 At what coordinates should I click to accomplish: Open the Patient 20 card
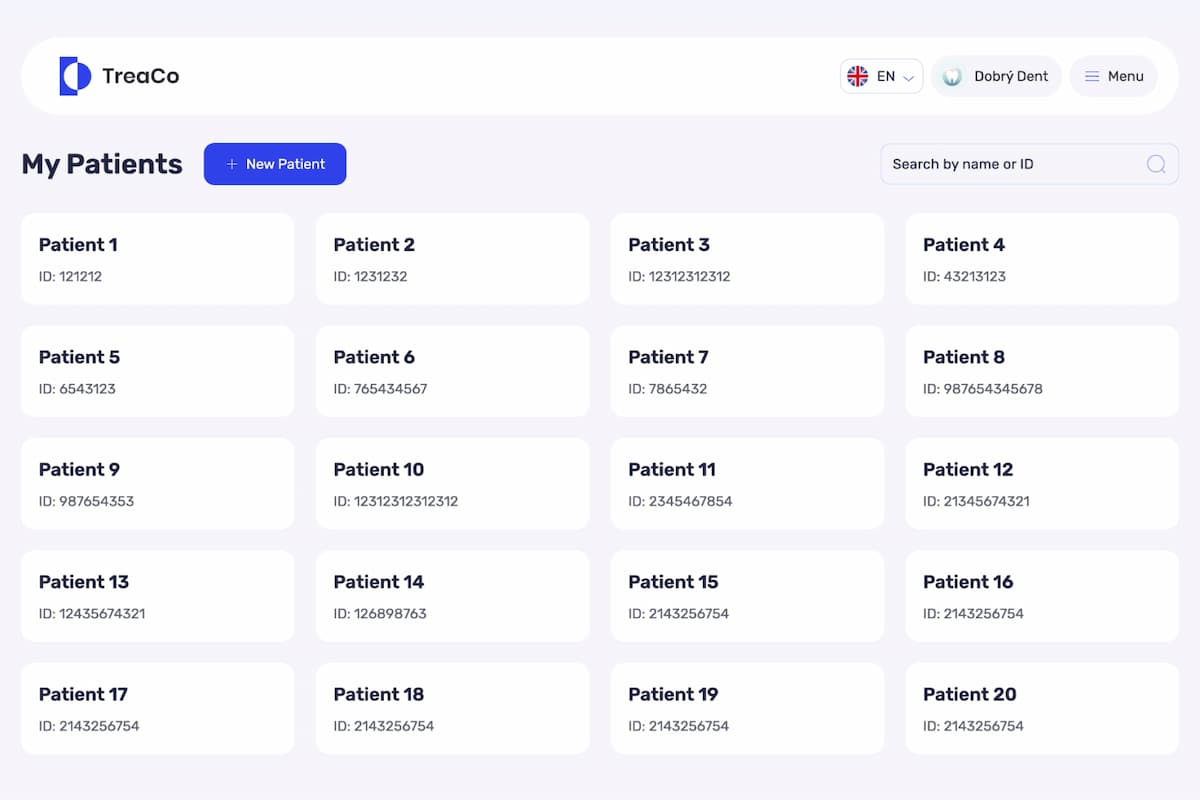(x=1042, y=708)
